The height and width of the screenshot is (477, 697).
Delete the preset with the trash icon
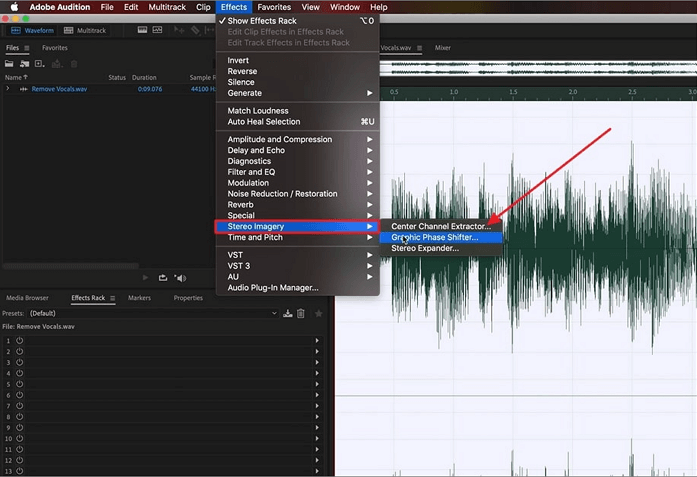[301, 313]
